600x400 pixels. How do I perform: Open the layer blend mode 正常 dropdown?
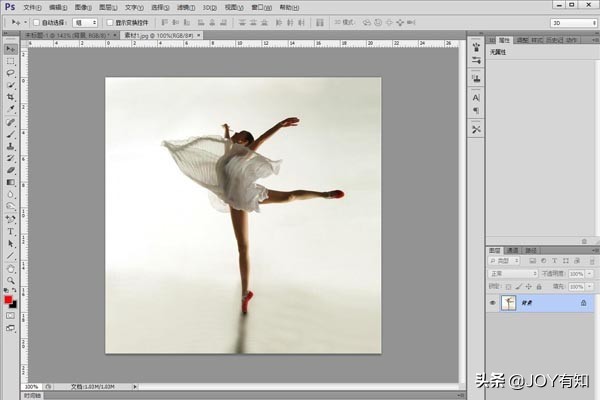click(x=513, y=272)
